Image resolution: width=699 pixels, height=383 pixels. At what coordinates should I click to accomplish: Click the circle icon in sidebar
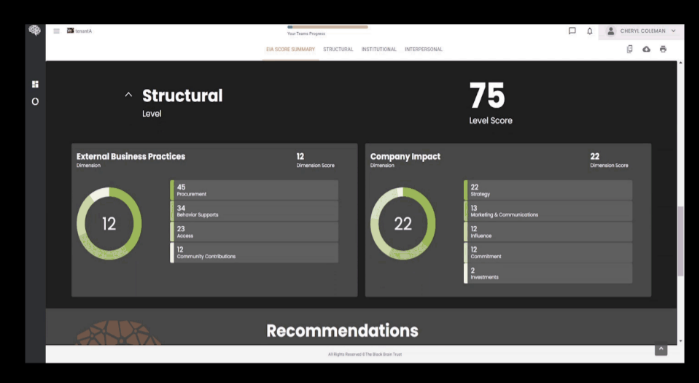point(35,102)
